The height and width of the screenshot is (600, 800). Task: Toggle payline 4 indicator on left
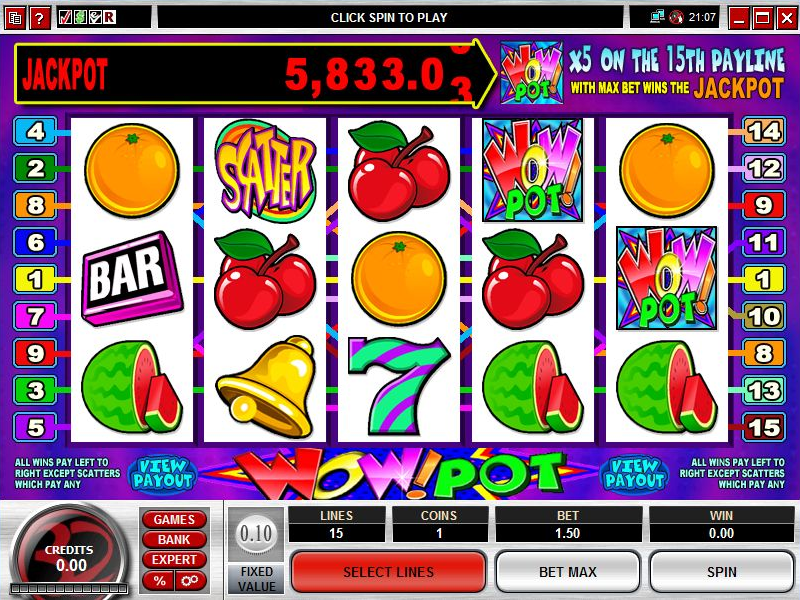tap(35, 131)
